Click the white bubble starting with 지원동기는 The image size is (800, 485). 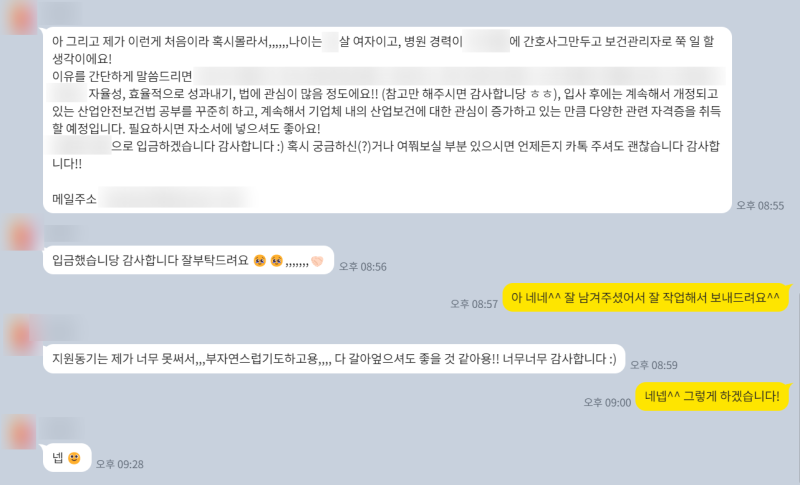[334, 359]
